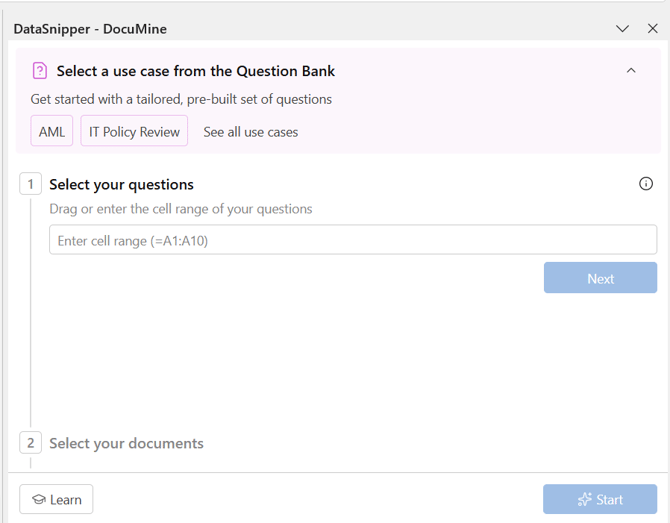Click the sparkle icon on Start
The image size is (670, 523).
[x=585, y=499]
